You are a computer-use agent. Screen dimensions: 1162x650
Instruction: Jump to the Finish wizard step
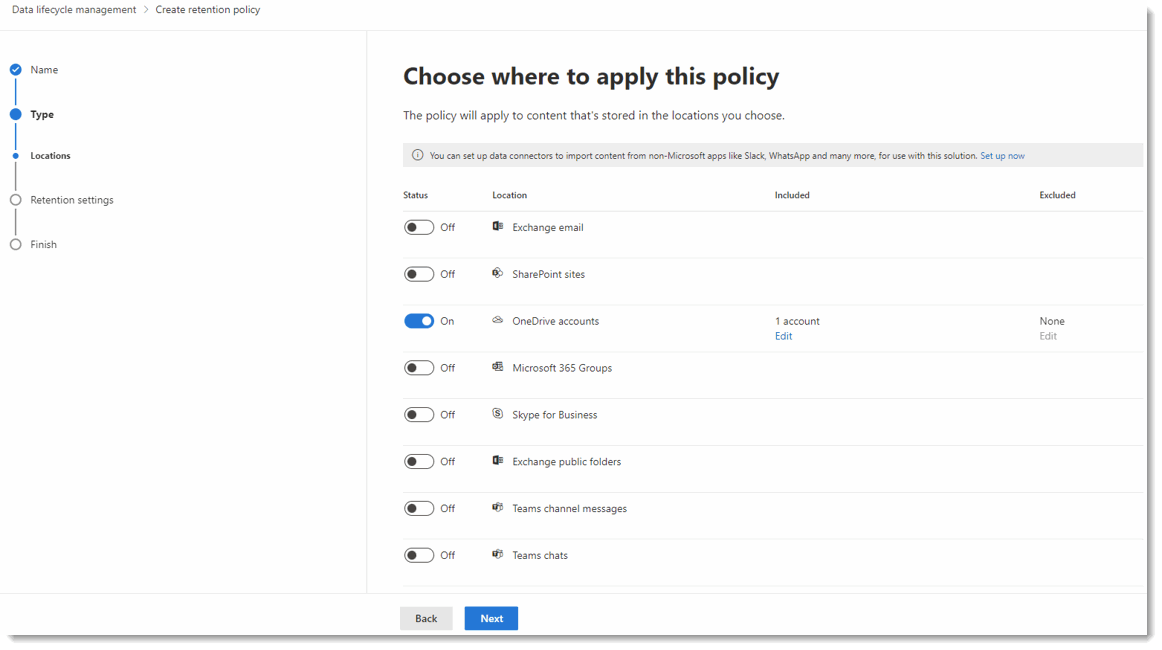[44, 245]
